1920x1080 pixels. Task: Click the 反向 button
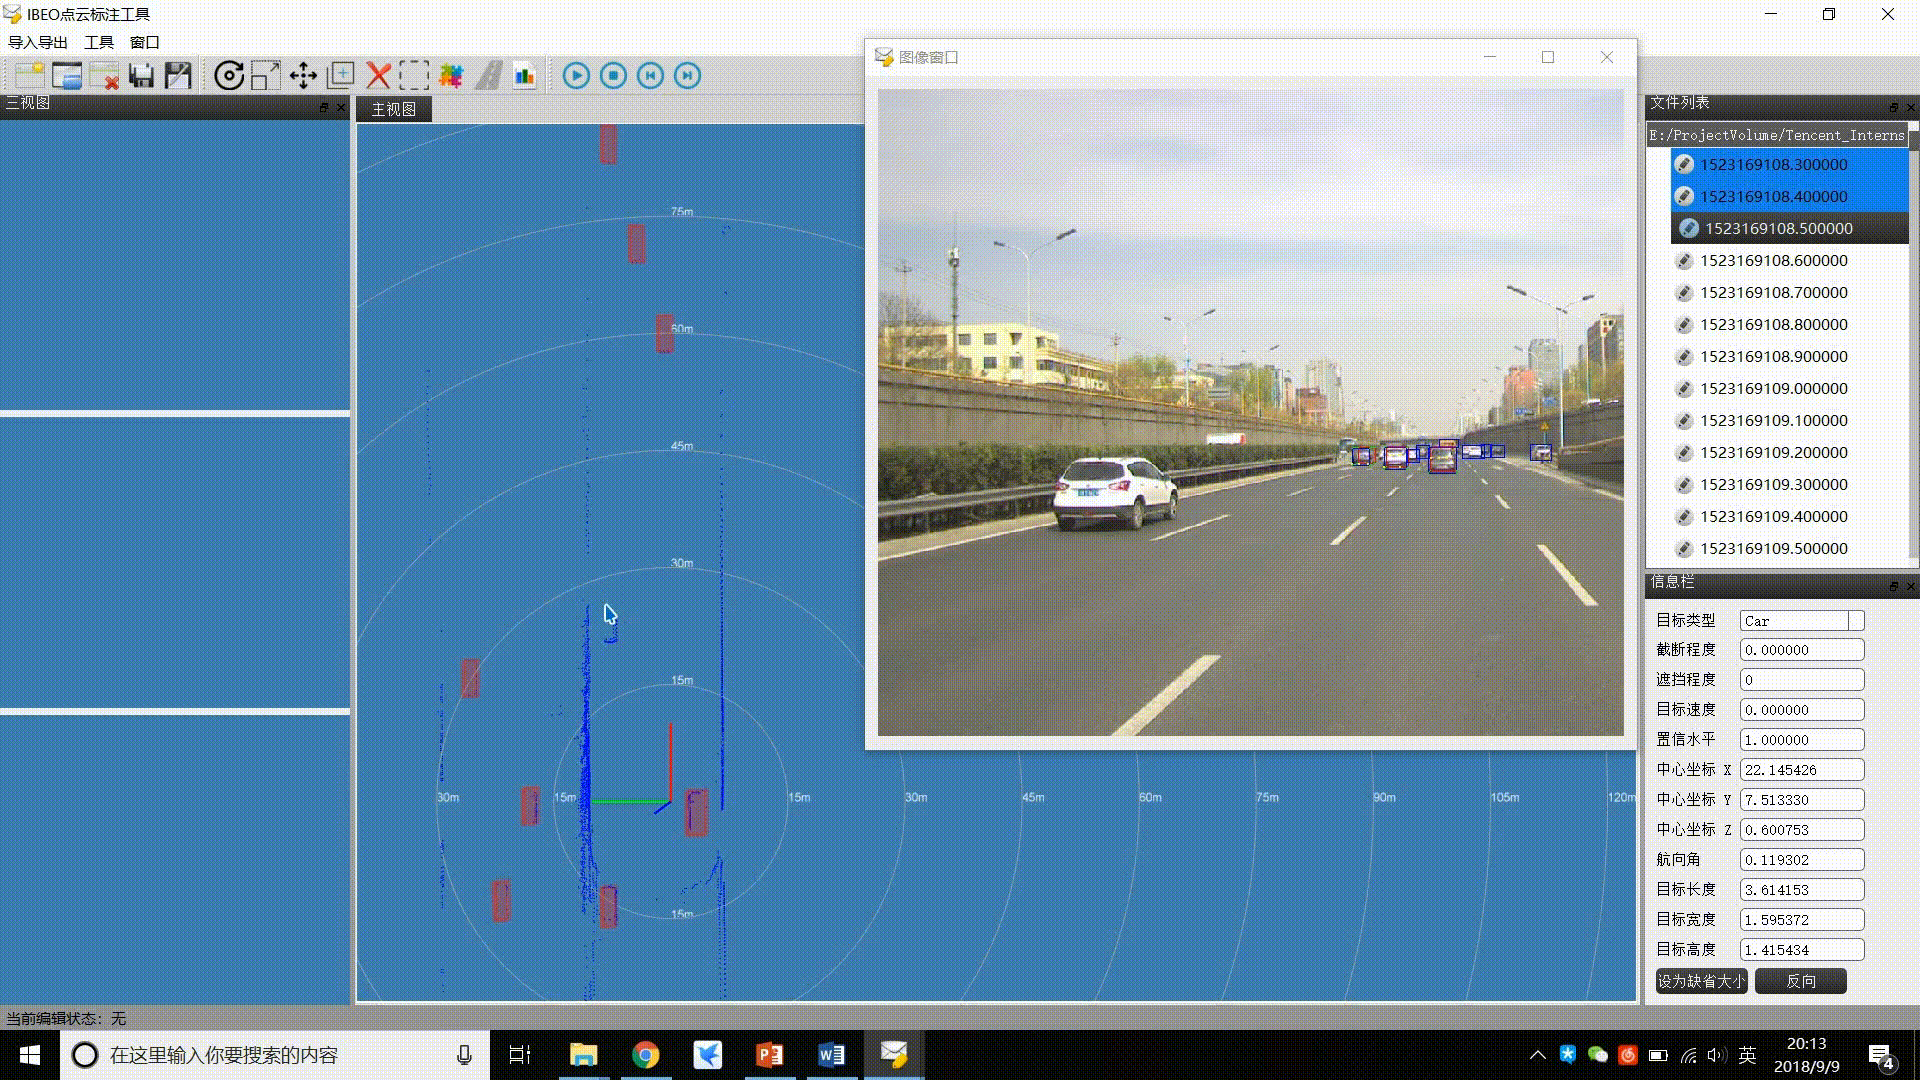pos(1800,981)
